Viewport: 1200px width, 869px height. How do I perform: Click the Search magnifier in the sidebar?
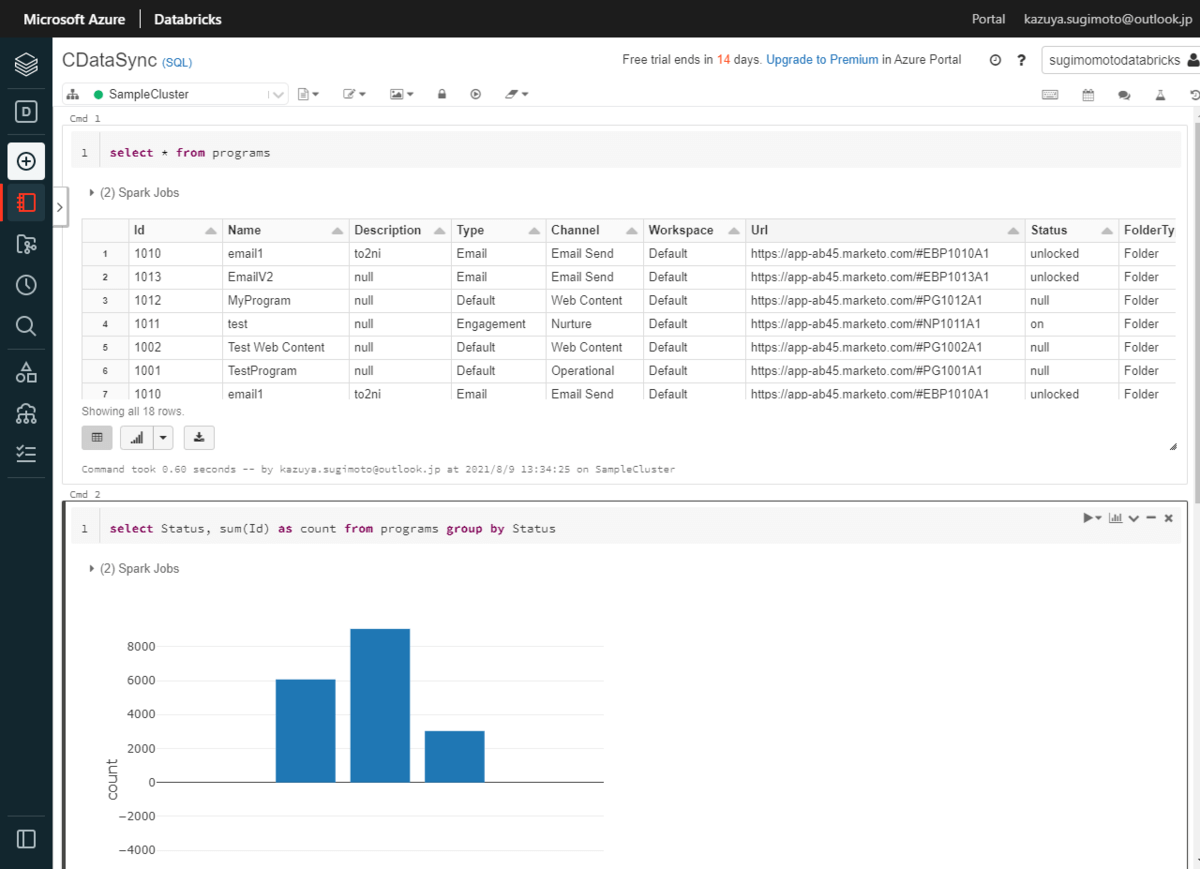click(x=26, y=326)
